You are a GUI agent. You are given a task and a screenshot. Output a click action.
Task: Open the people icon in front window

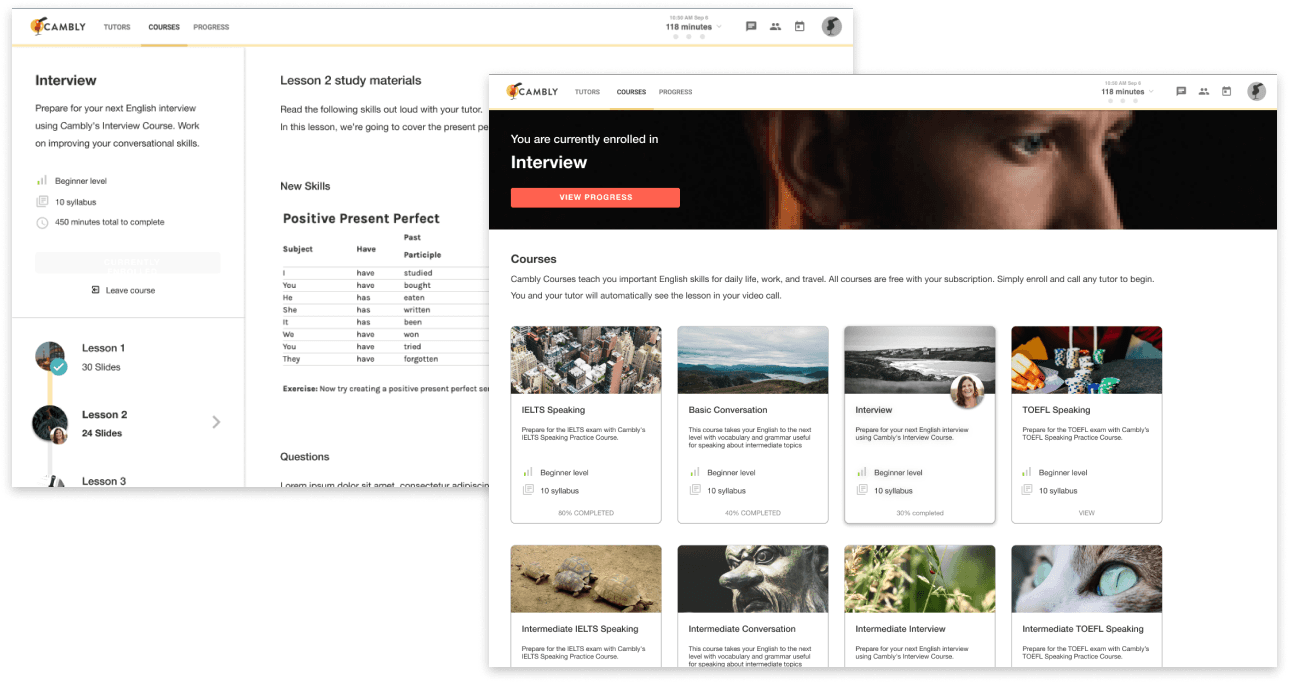tap(1204, 91)
